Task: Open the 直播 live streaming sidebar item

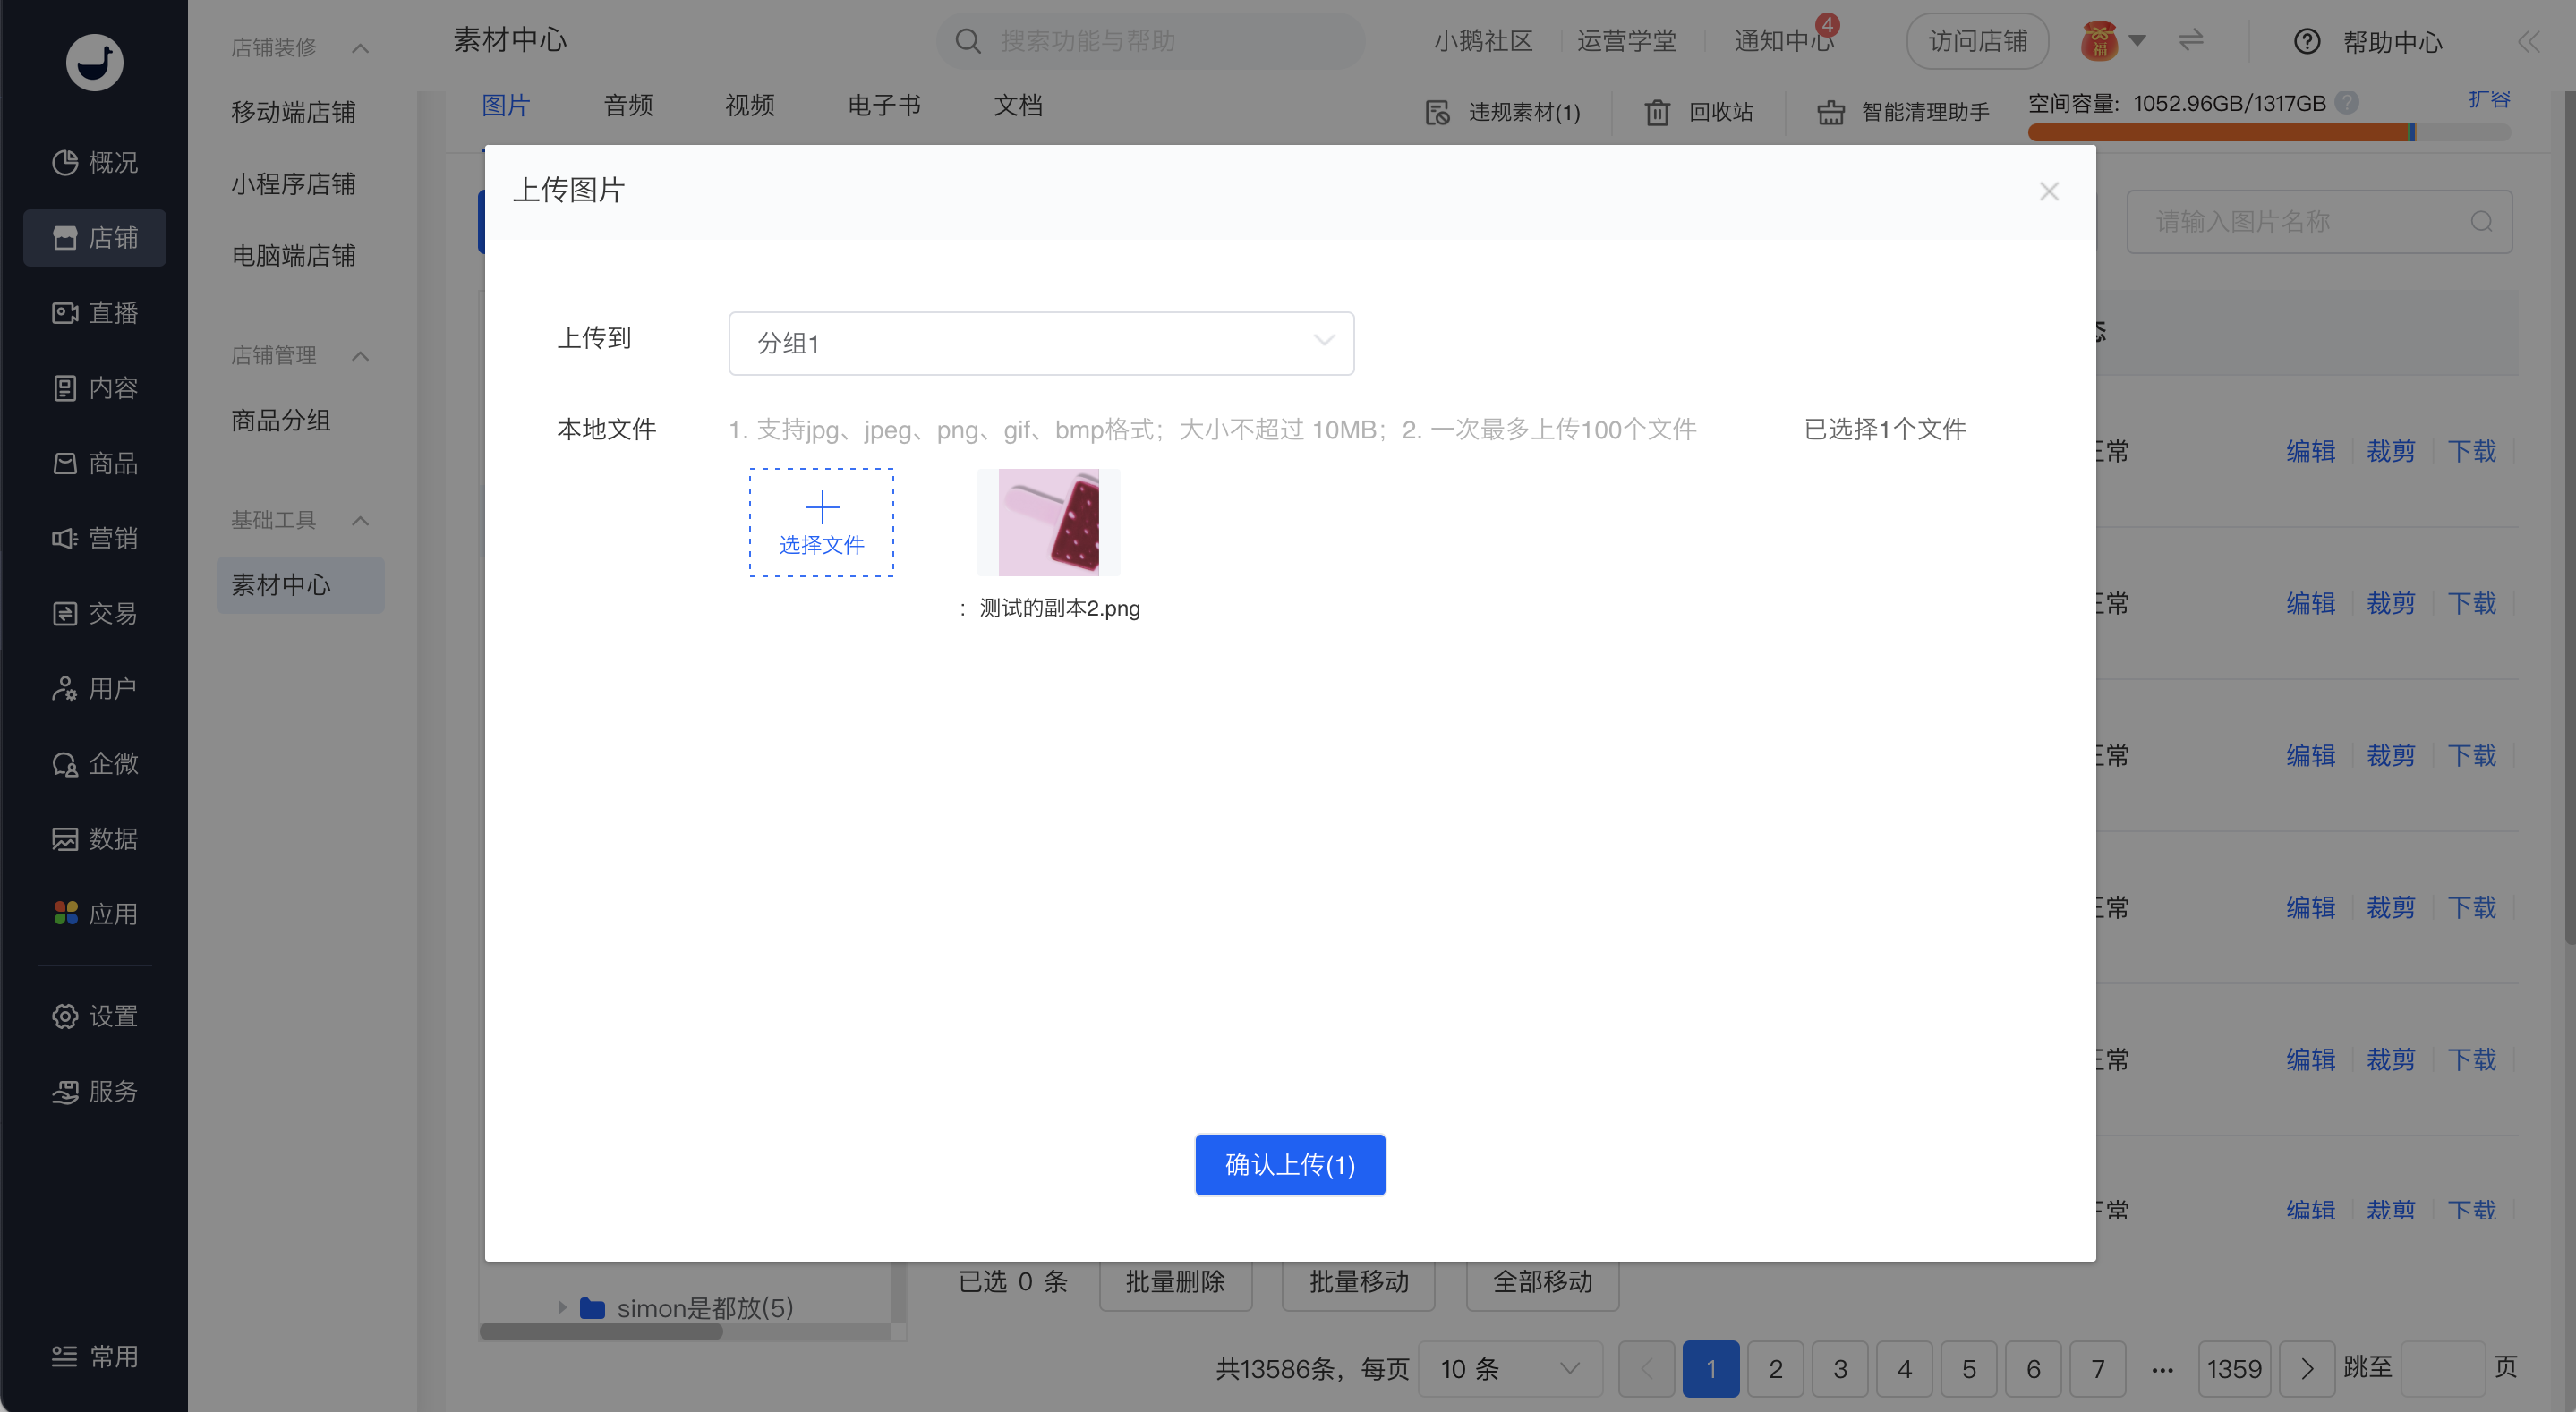Action: click(x=94, y=313)
